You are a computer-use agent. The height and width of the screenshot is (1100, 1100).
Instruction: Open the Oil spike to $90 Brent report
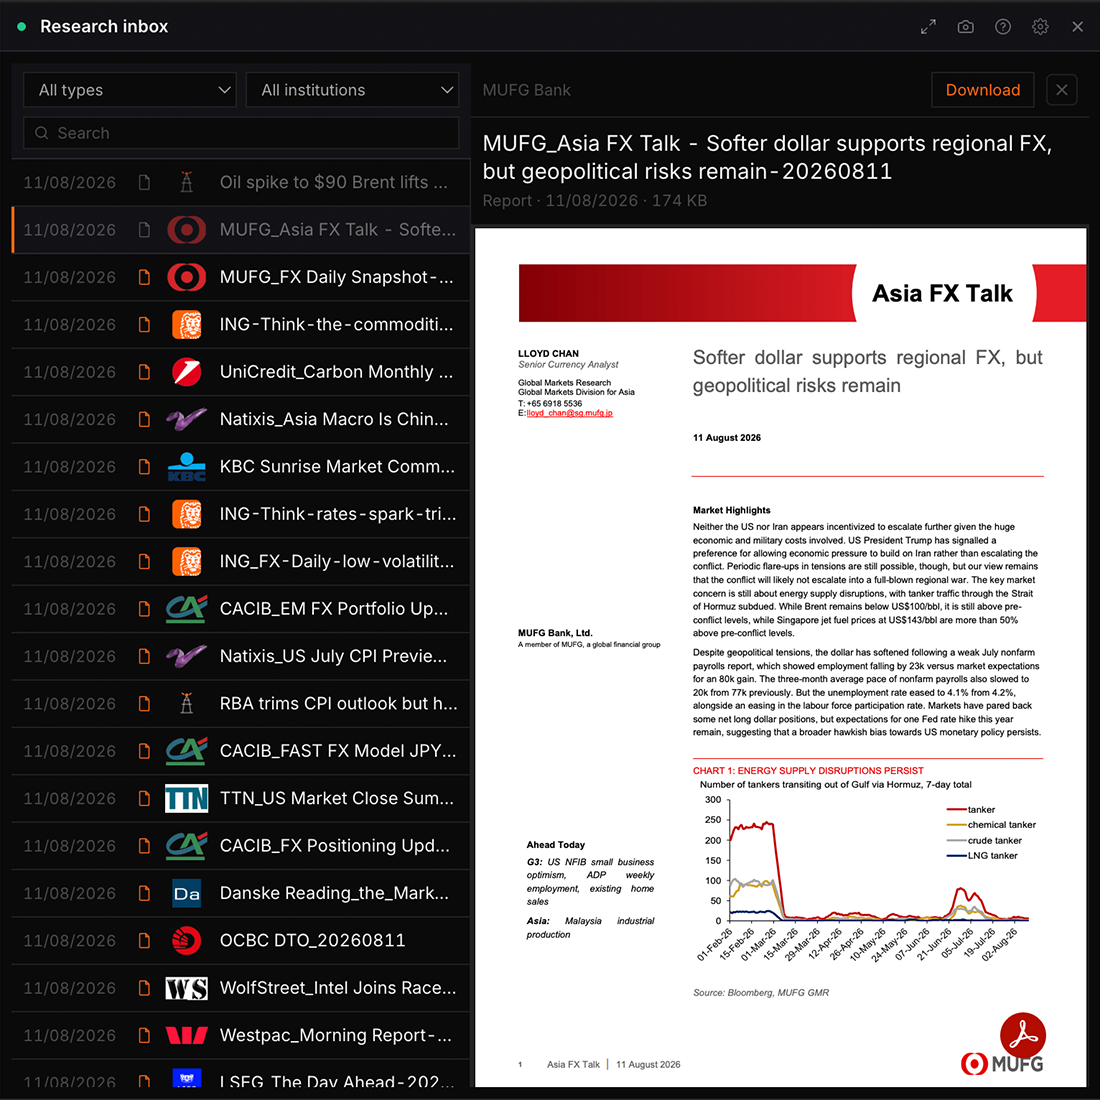[x=241, y=182]
